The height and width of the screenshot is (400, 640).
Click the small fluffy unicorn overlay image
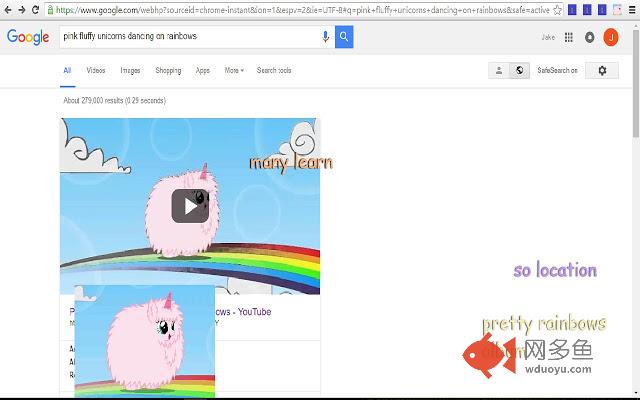tap(145, 341)
